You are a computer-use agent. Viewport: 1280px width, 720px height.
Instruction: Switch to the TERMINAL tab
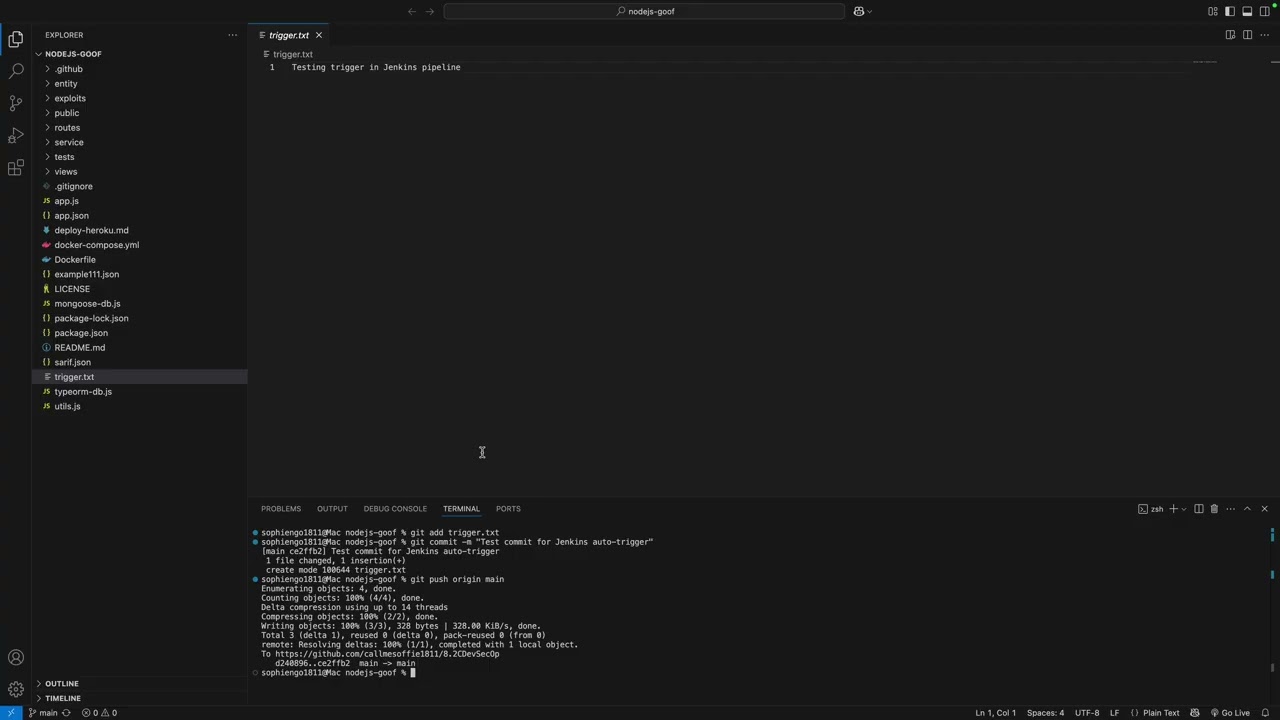tap(461, 509)
